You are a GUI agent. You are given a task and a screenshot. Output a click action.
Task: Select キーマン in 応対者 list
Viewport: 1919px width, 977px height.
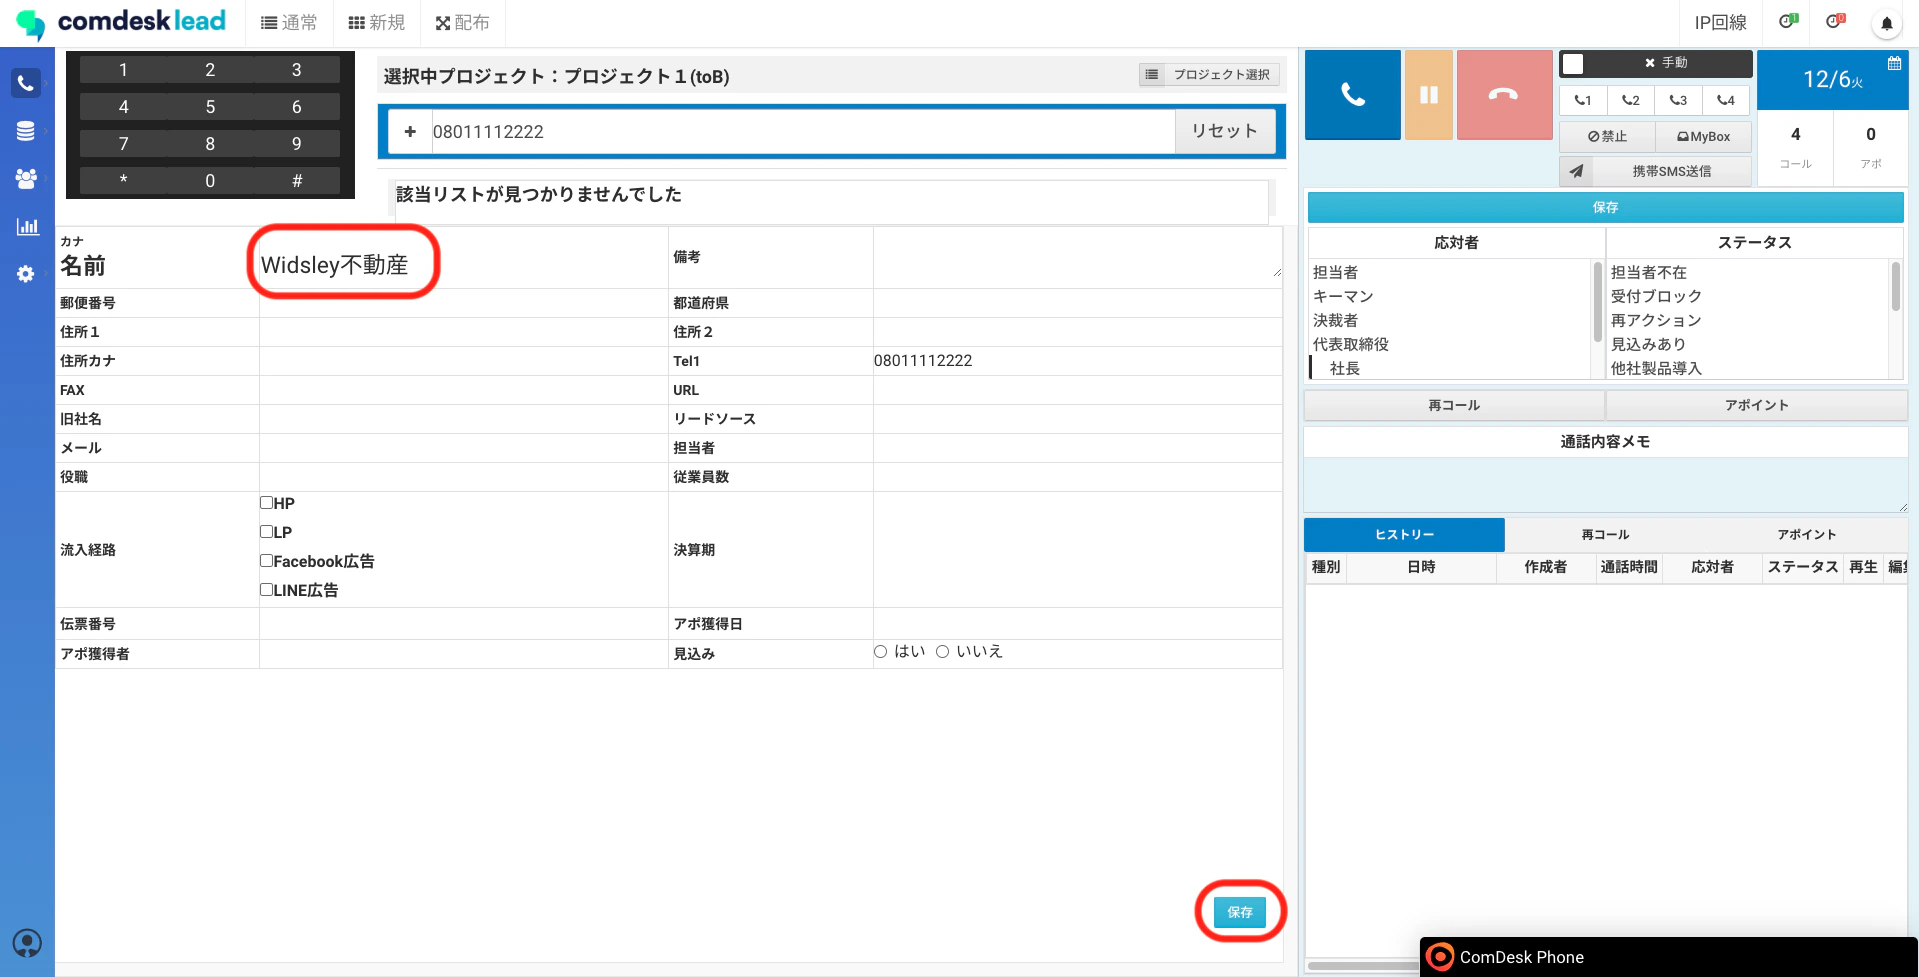coord(1343,296)
